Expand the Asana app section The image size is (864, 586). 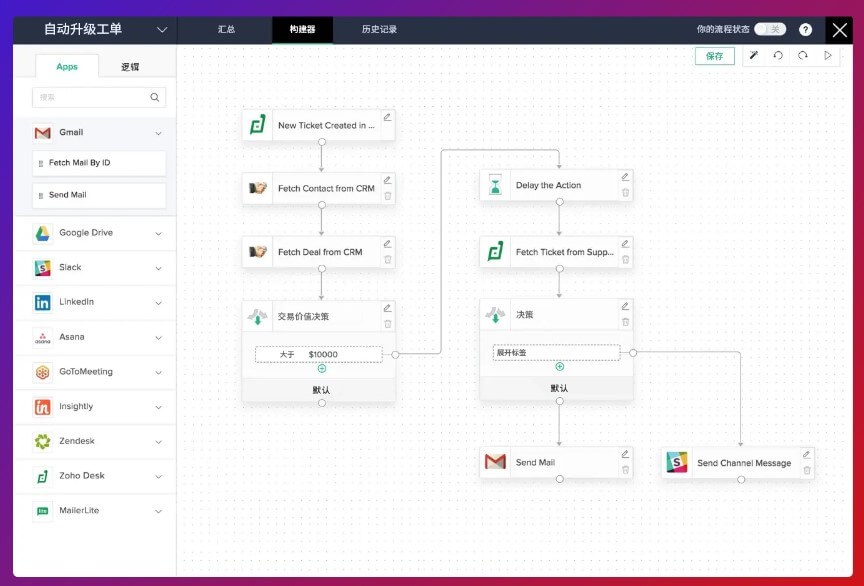[x=158, y=338]
